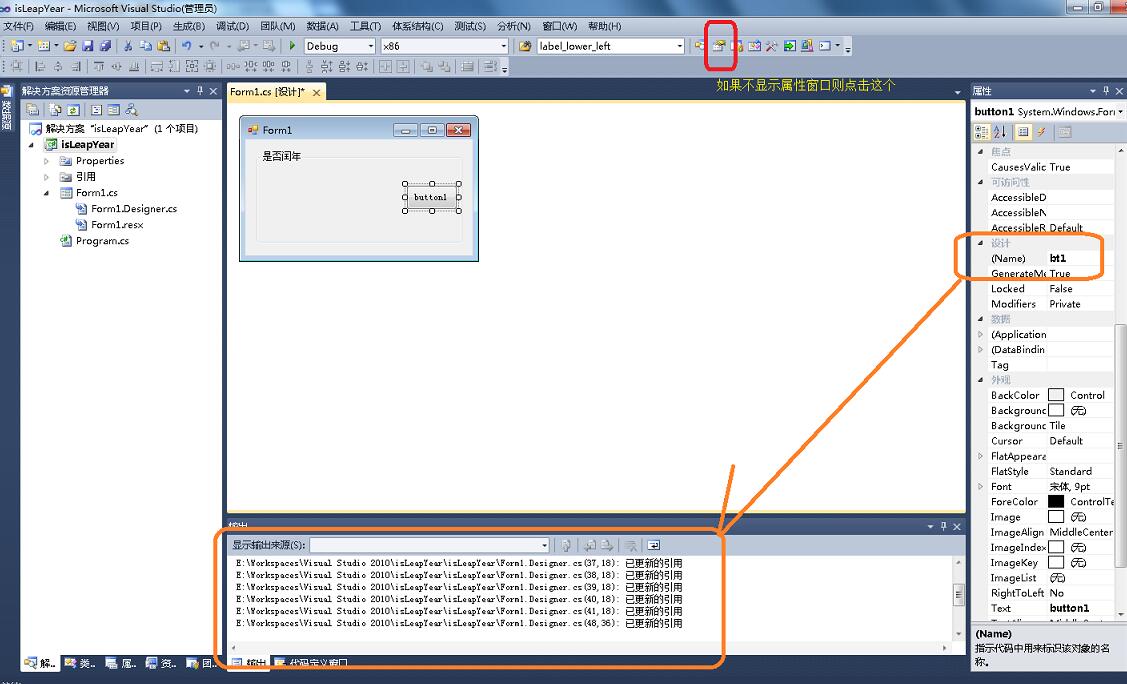
Task: Click the Center Horizontally layout icon
Action: (x=385, y=66)
